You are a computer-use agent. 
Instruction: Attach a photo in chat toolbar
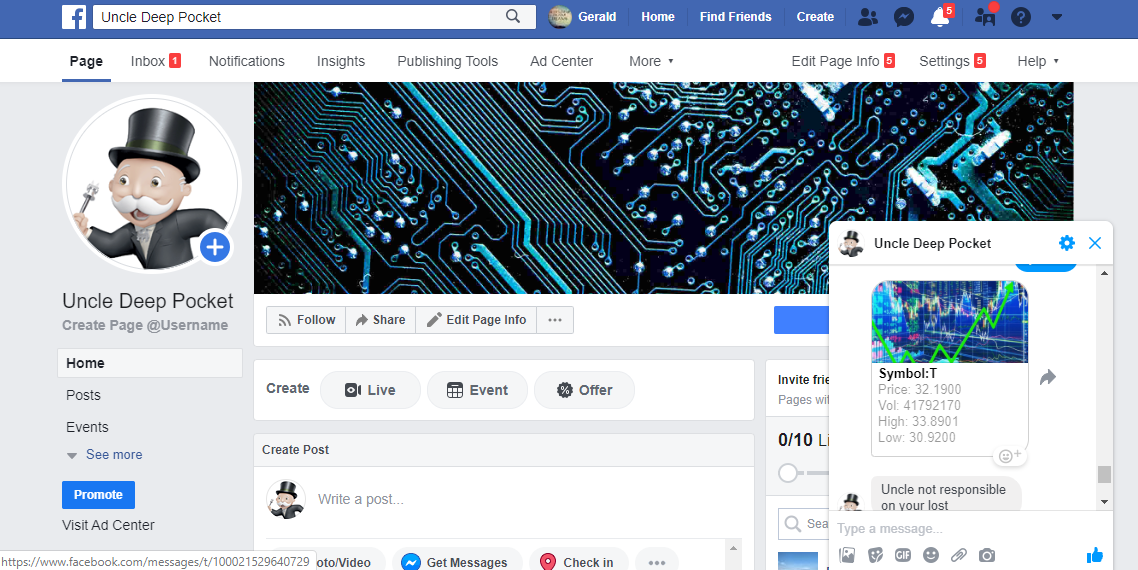click(x=847, y=555)
